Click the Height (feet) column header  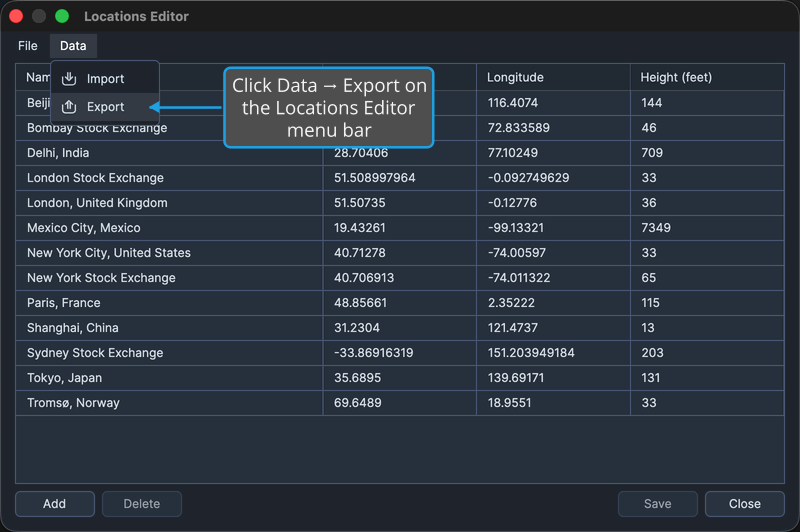click(x=707, y=77)
